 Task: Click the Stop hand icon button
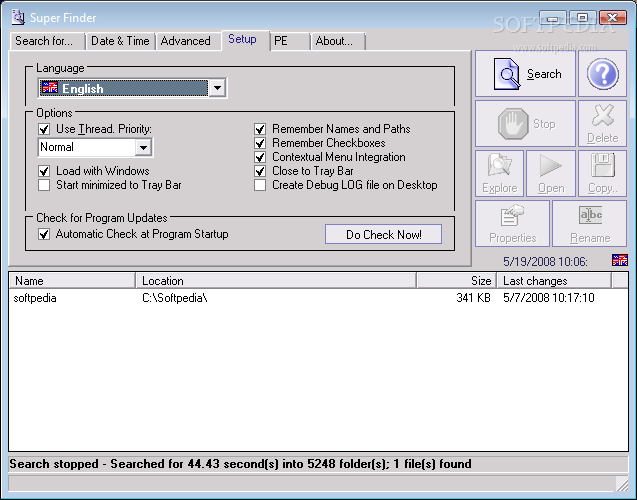pyautogui.click(x=525, y=123)
